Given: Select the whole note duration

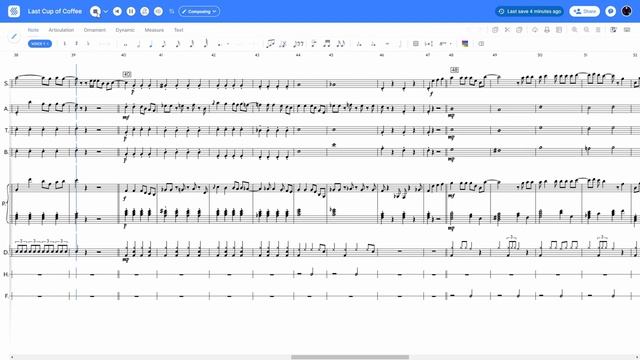Looking at the screenshot, I should point(126,44).
